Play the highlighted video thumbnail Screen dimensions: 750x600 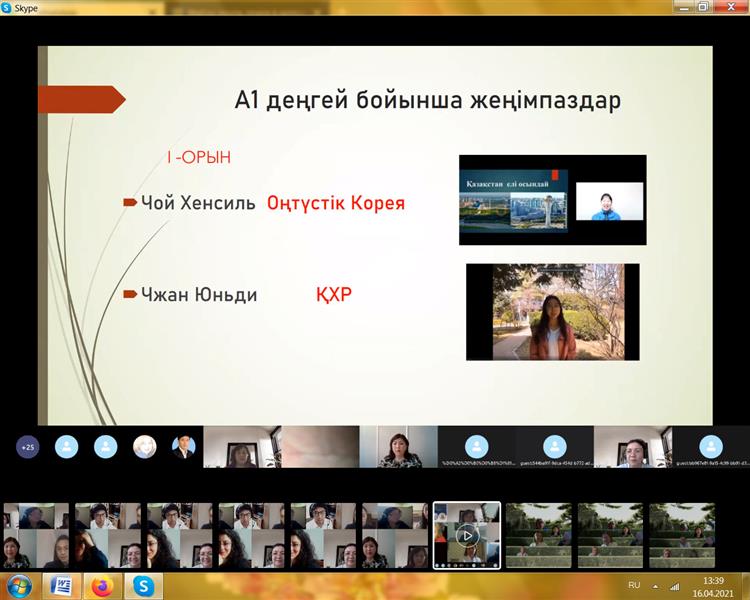[466, 535]
